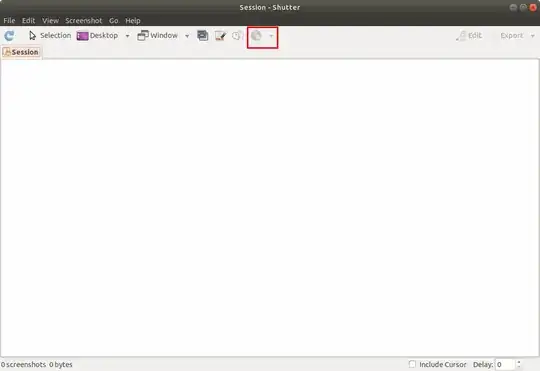Close the Shutter window
Viewport: 540px width, 371px height.
pos(533,8)
